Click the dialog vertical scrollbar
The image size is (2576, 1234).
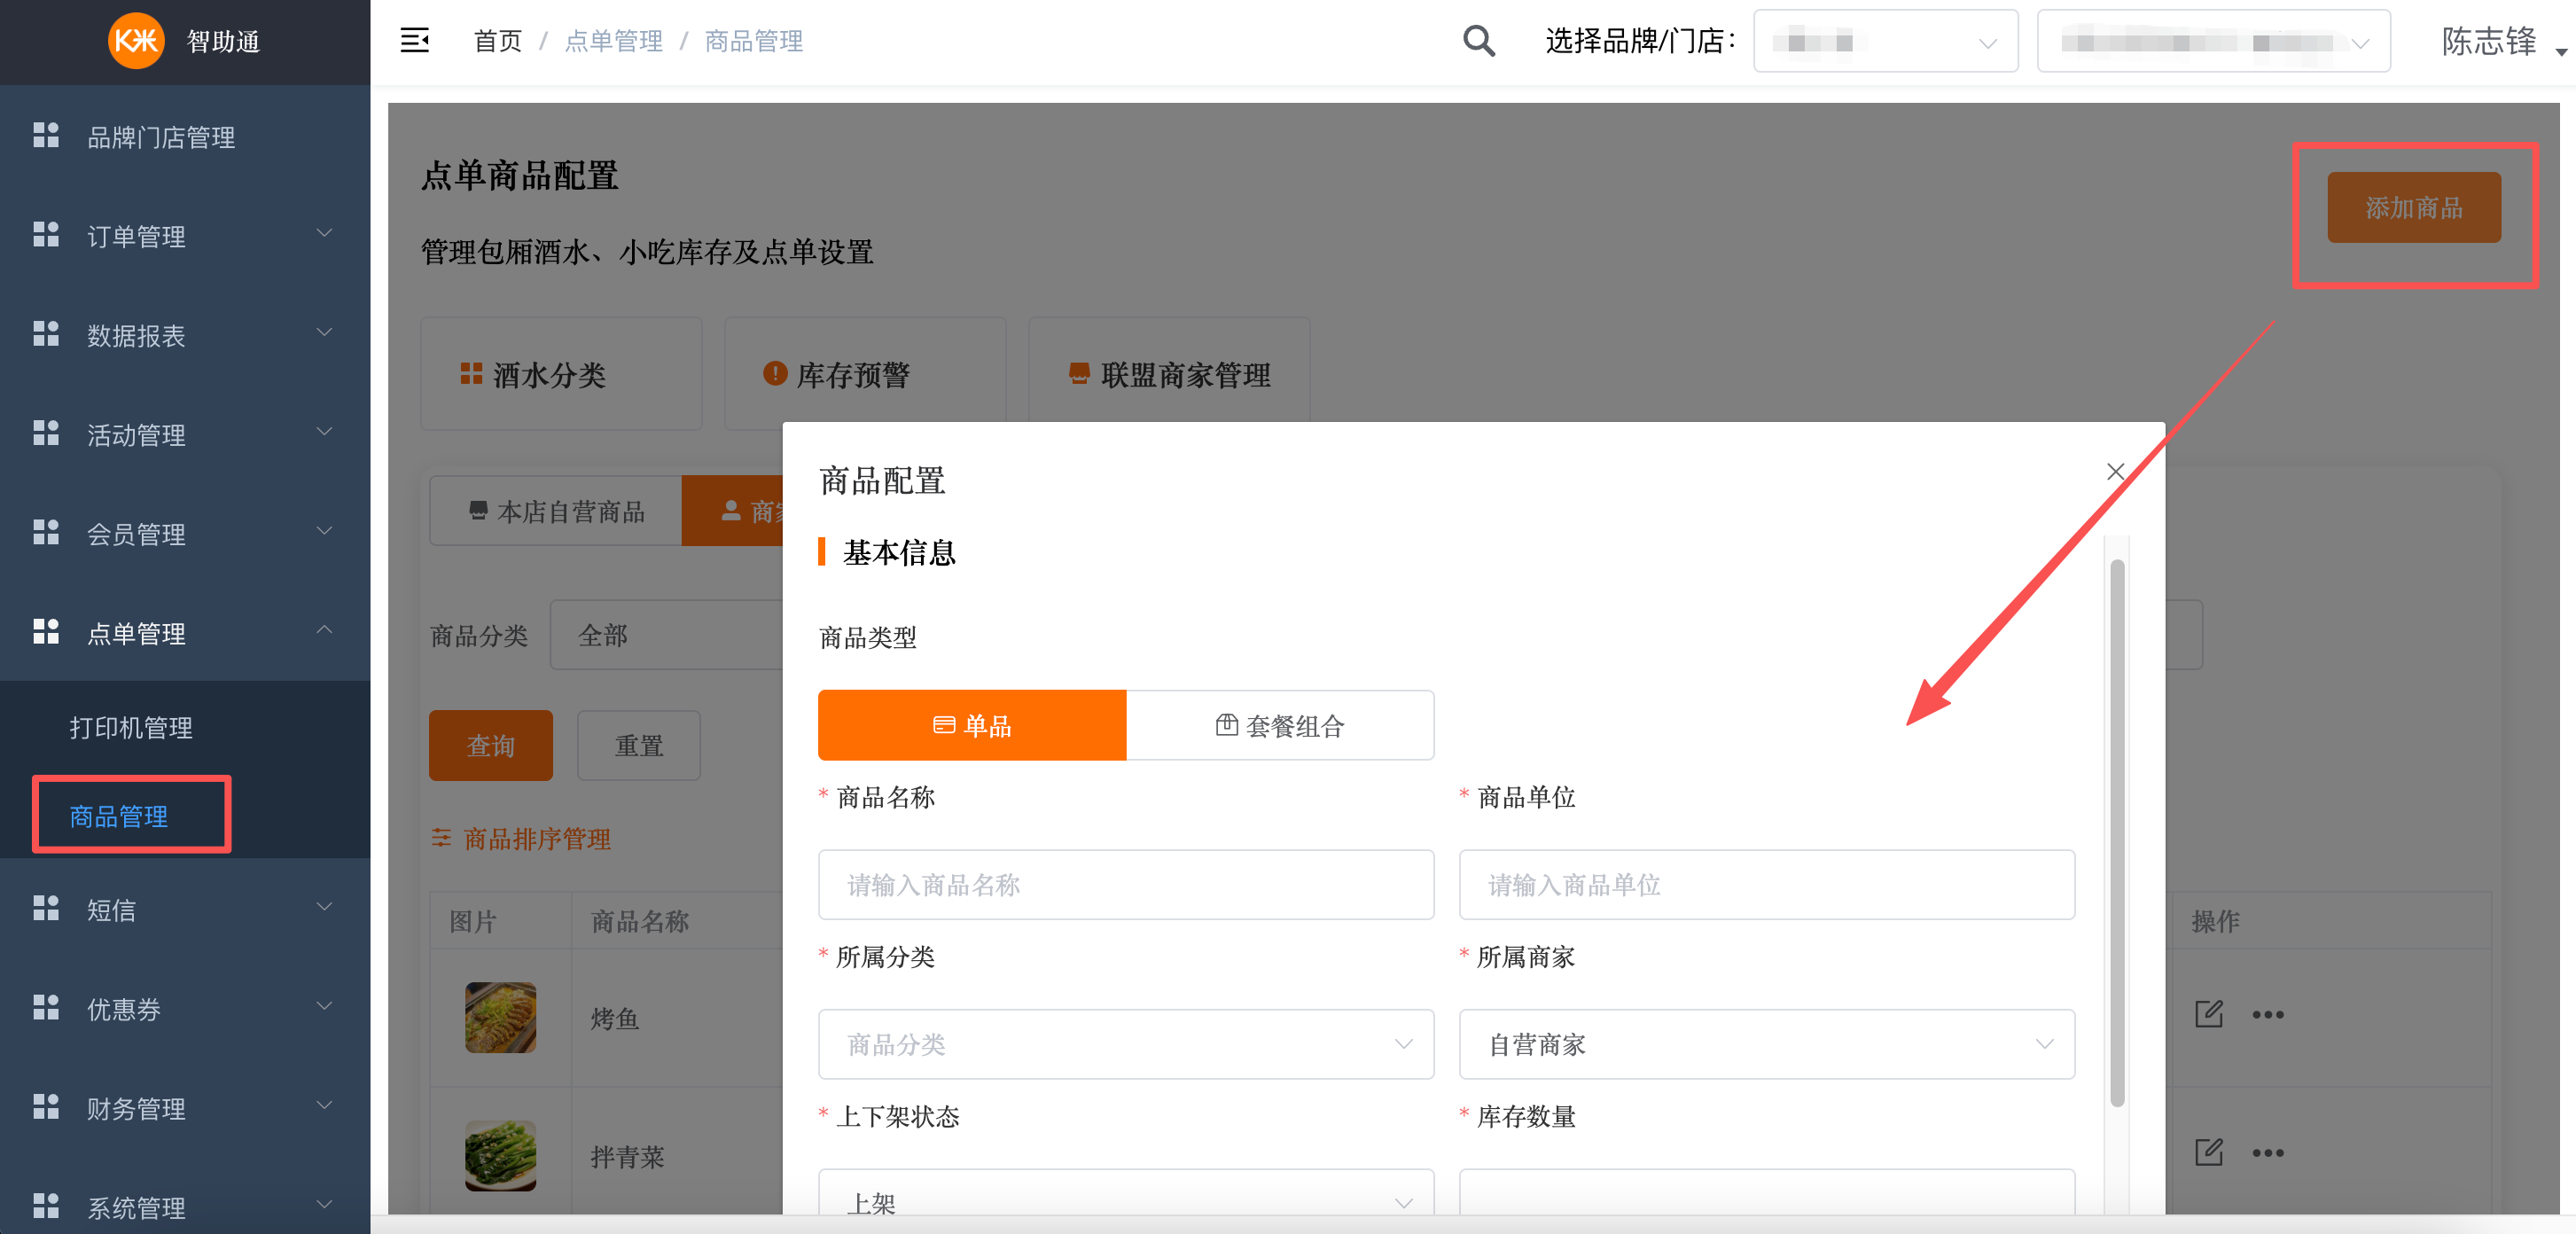(2116, 832)
